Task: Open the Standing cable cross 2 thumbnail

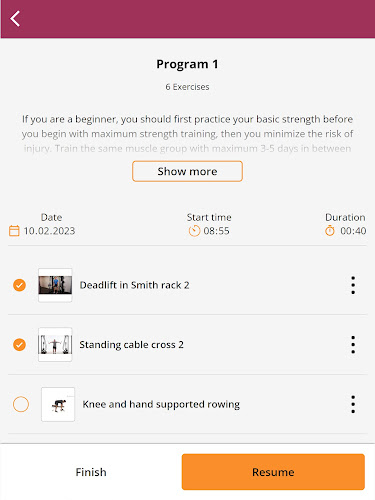Action: tap(55, 344)
